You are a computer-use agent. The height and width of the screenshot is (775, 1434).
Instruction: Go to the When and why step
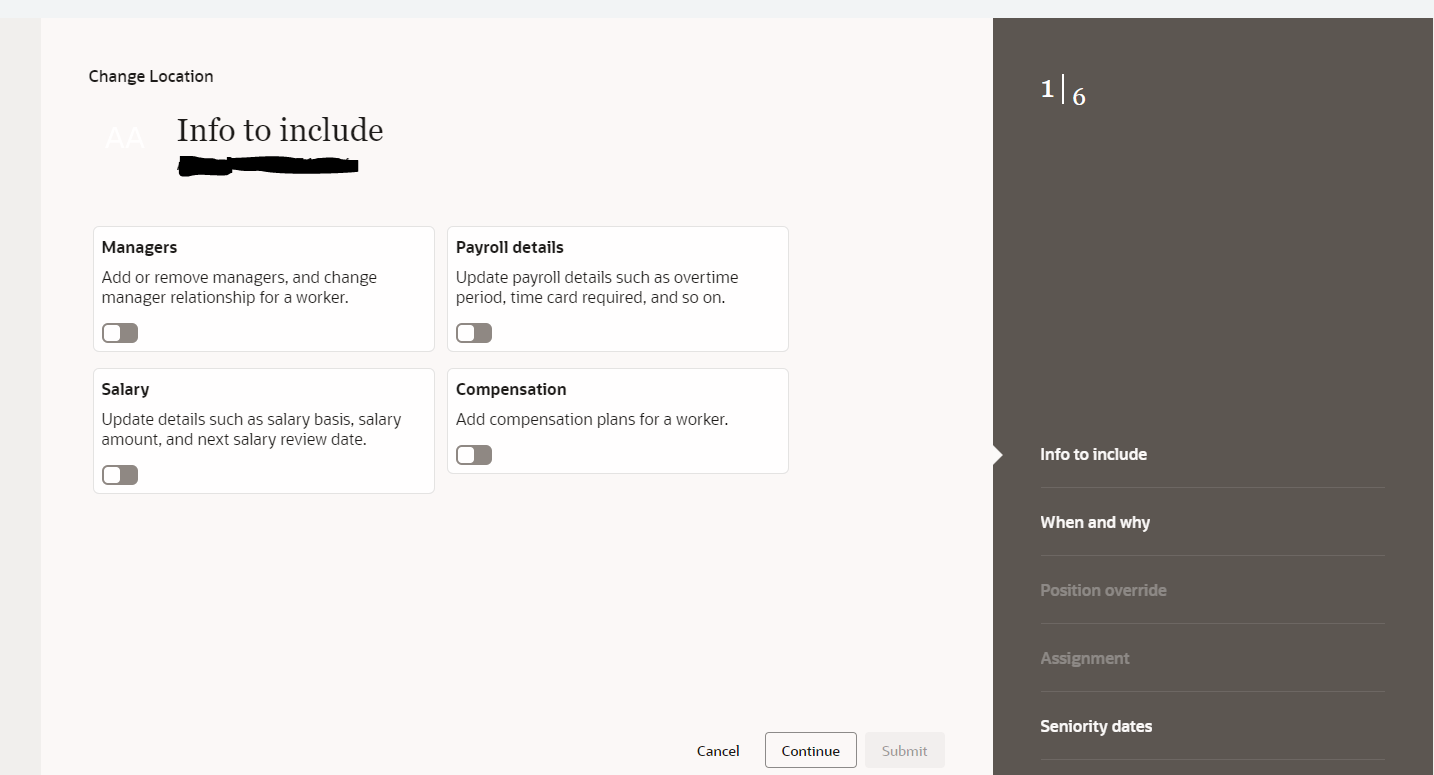click(1094, 521)
